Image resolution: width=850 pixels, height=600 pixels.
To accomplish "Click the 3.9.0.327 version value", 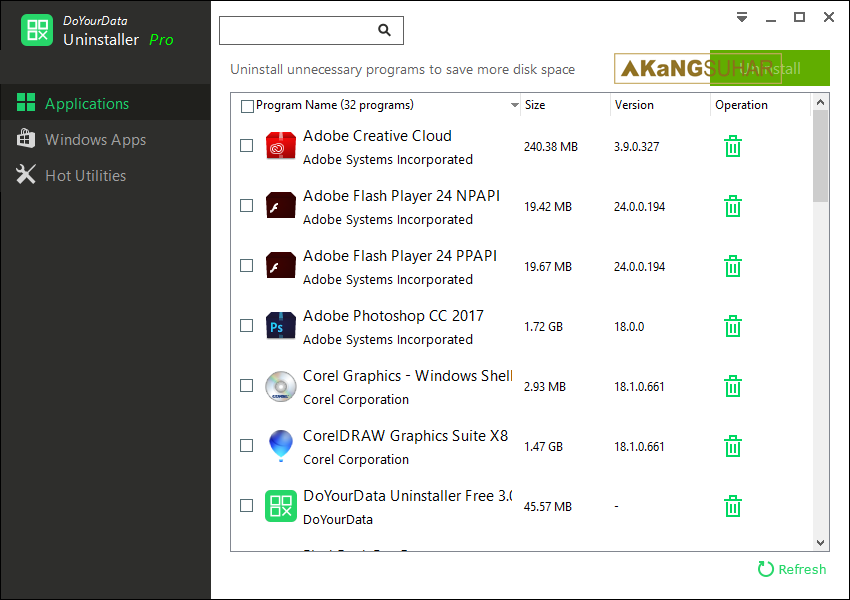I will tap(636, 147).
